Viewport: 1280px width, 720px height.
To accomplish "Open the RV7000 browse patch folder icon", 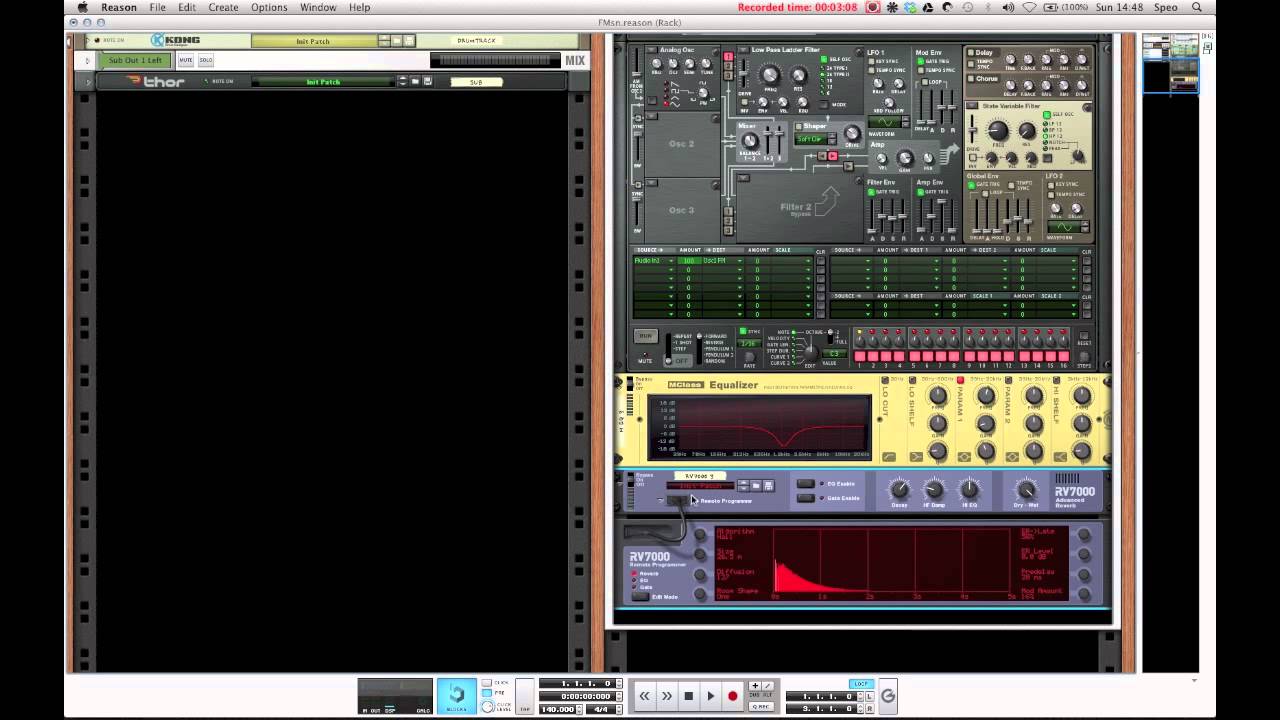I will (756, 486).
